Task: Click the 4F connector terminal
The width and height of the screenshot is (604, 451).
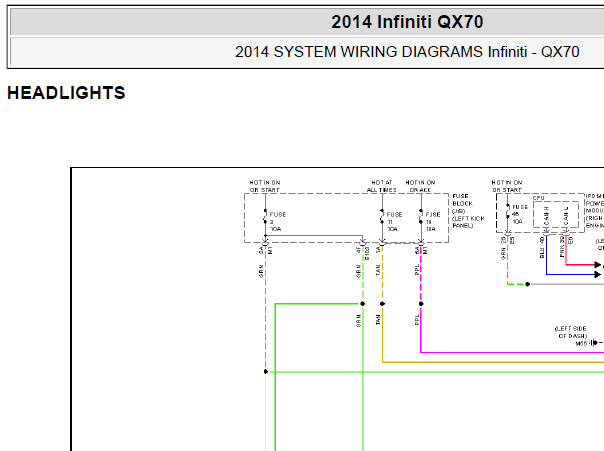Action: click(362, 242)
